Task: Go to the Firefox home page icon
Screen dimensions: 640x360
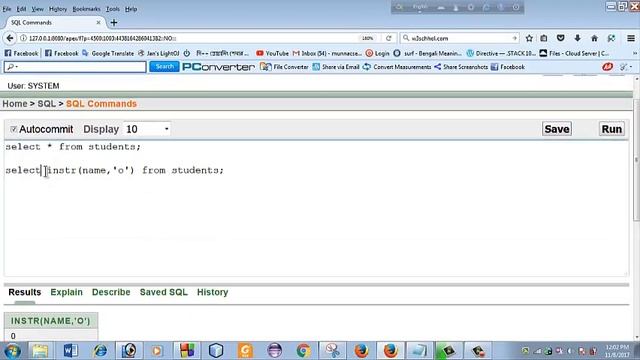Action: 594,38
